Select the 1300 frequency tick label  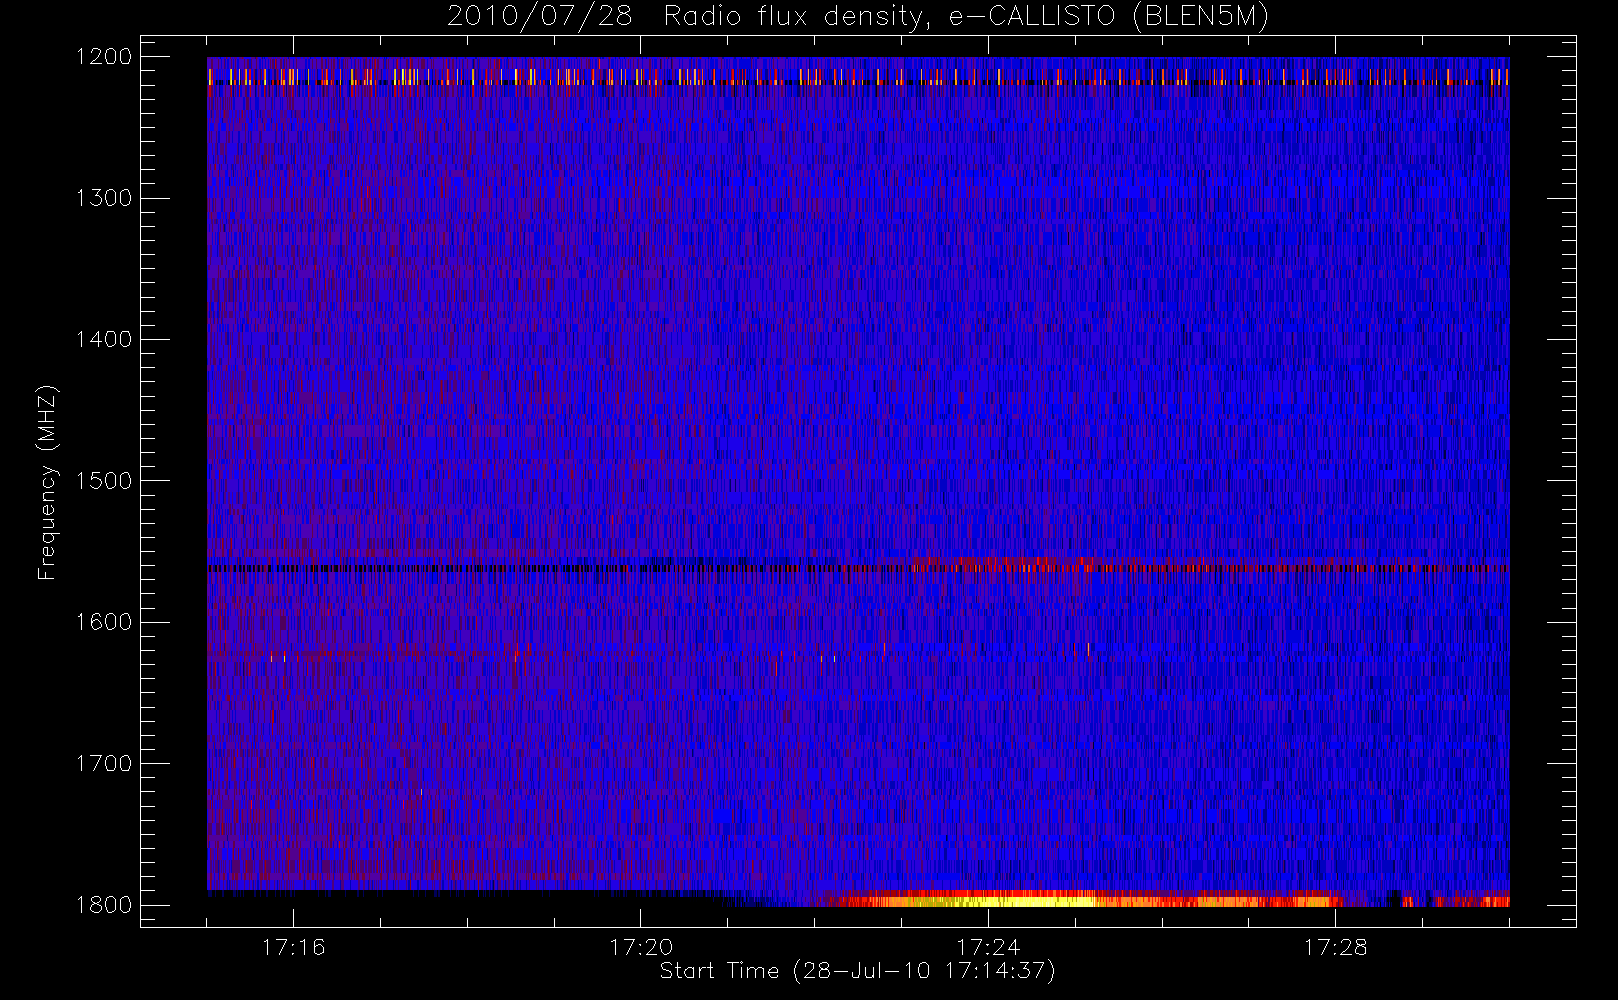coord(104,198)
